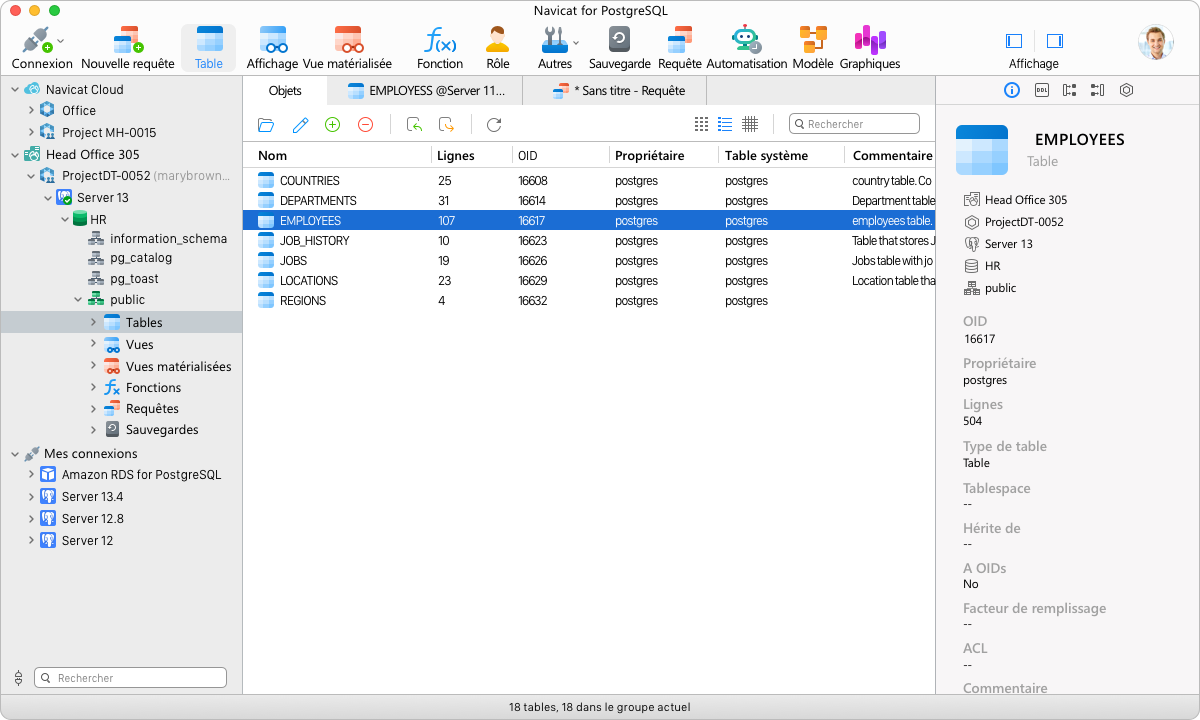This screenshot has width=1200, height=720.
Task: Open the Sauvegarde toolbar icon
Action: (620, 48)
